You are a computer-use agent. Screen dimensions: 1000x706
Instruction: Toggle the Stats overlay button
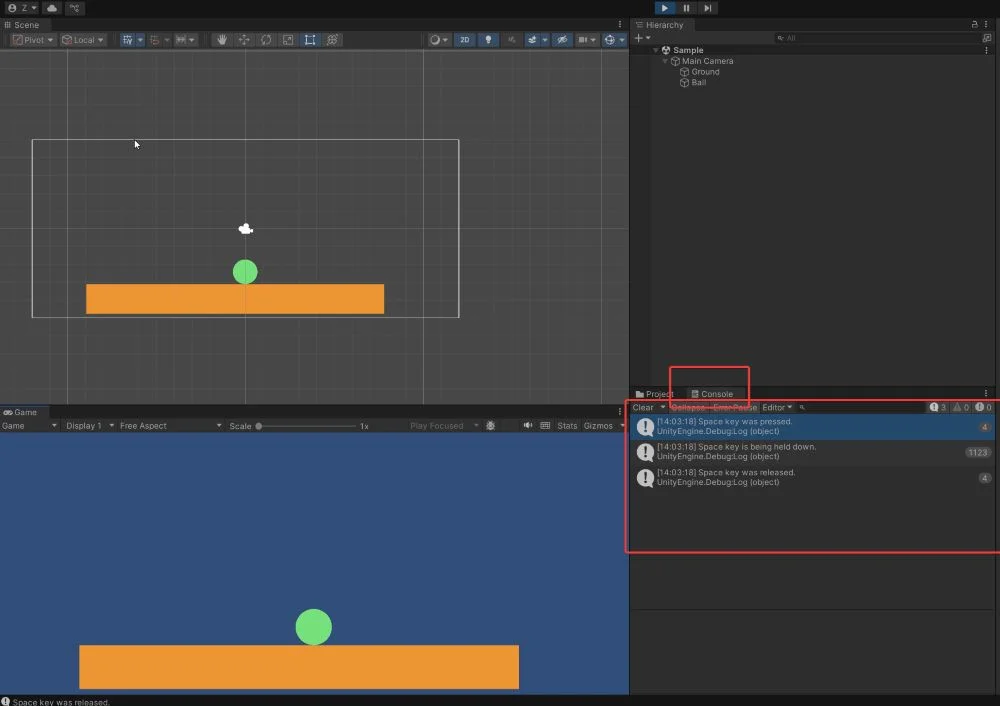click(567, 426)
